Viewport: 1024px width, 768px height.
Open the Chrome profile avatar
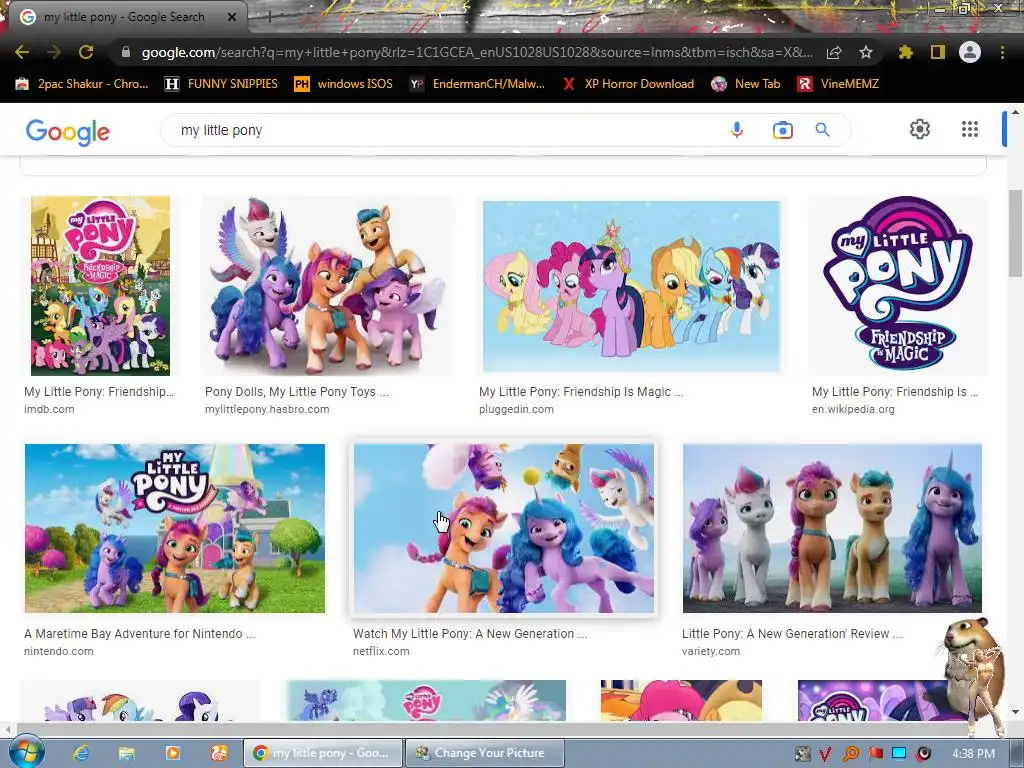point(970,52)
